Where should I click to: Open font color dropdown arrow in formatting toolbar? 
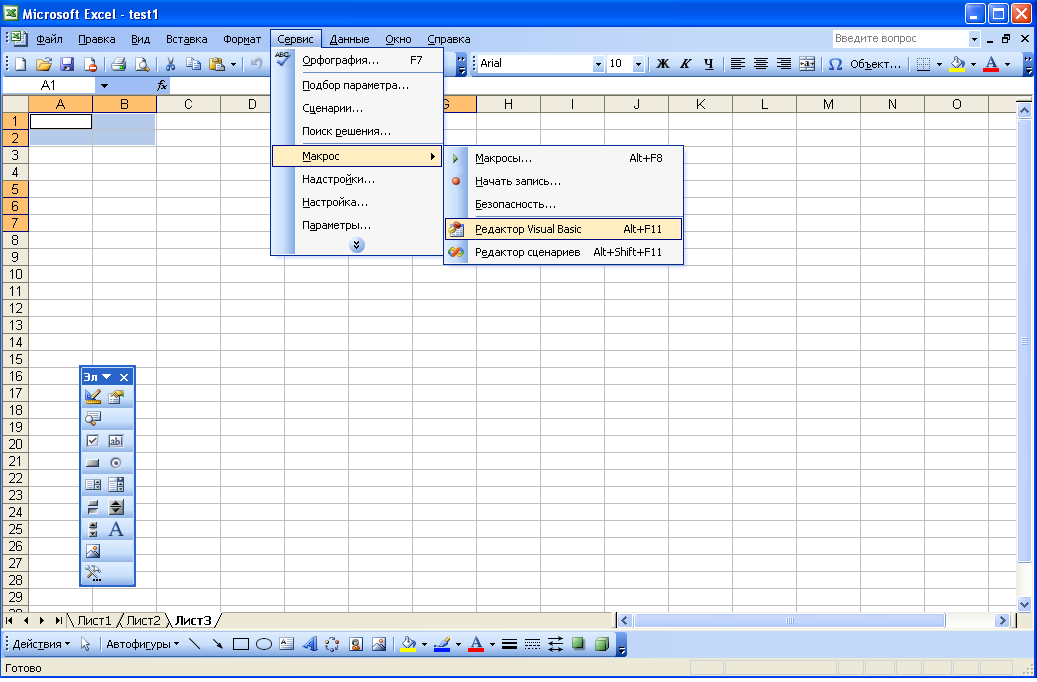pos(1007,64)
